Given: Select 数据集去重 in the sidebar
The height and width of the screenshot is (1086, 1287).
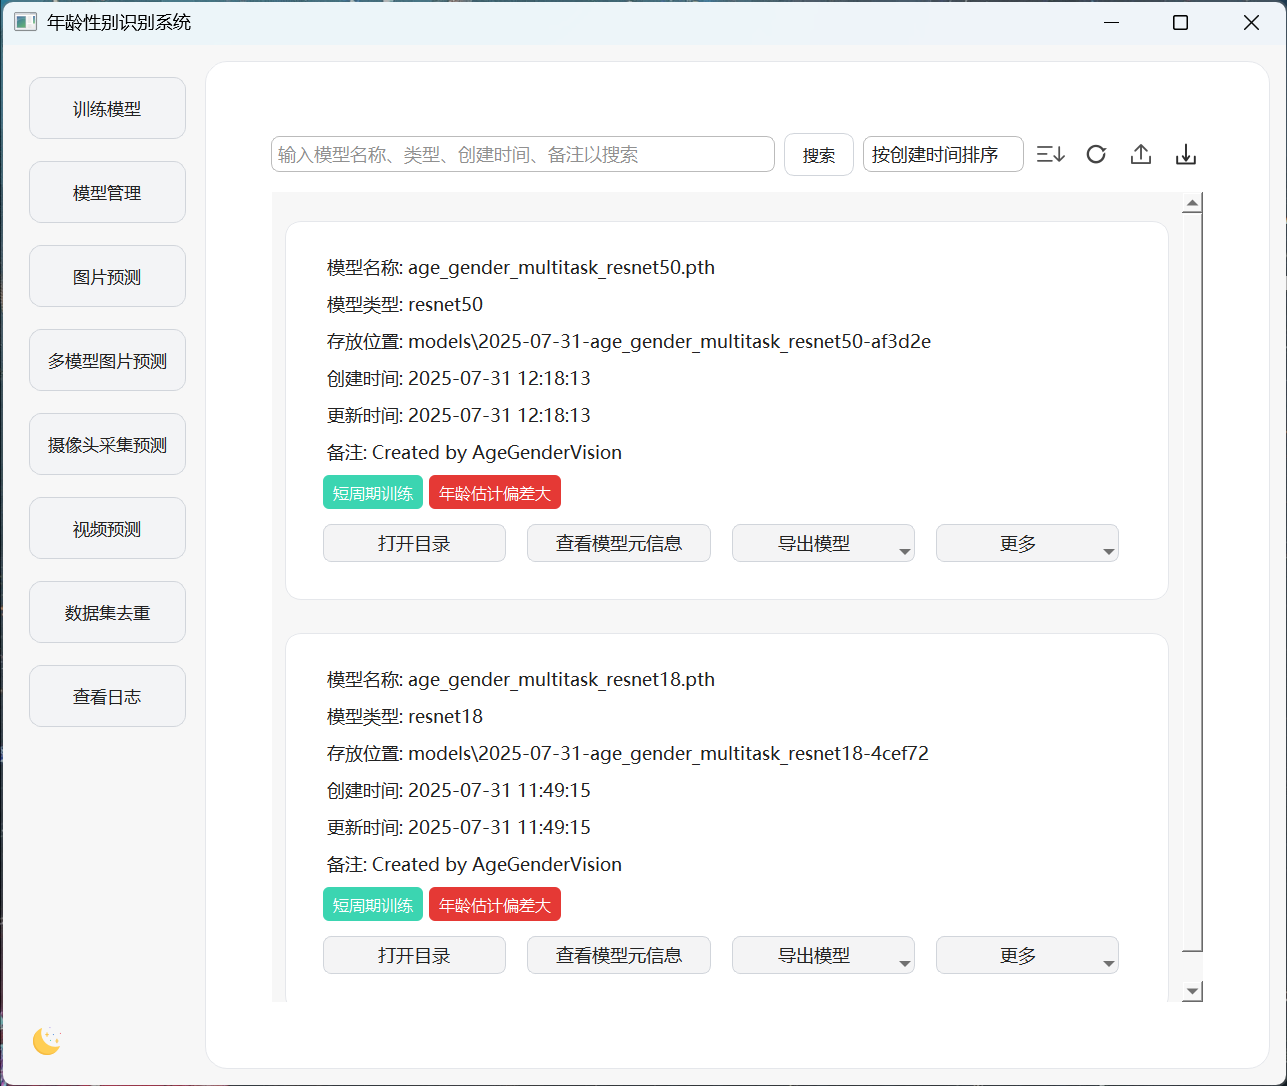Looking at the screenshot, I should (x=107, y=613).
